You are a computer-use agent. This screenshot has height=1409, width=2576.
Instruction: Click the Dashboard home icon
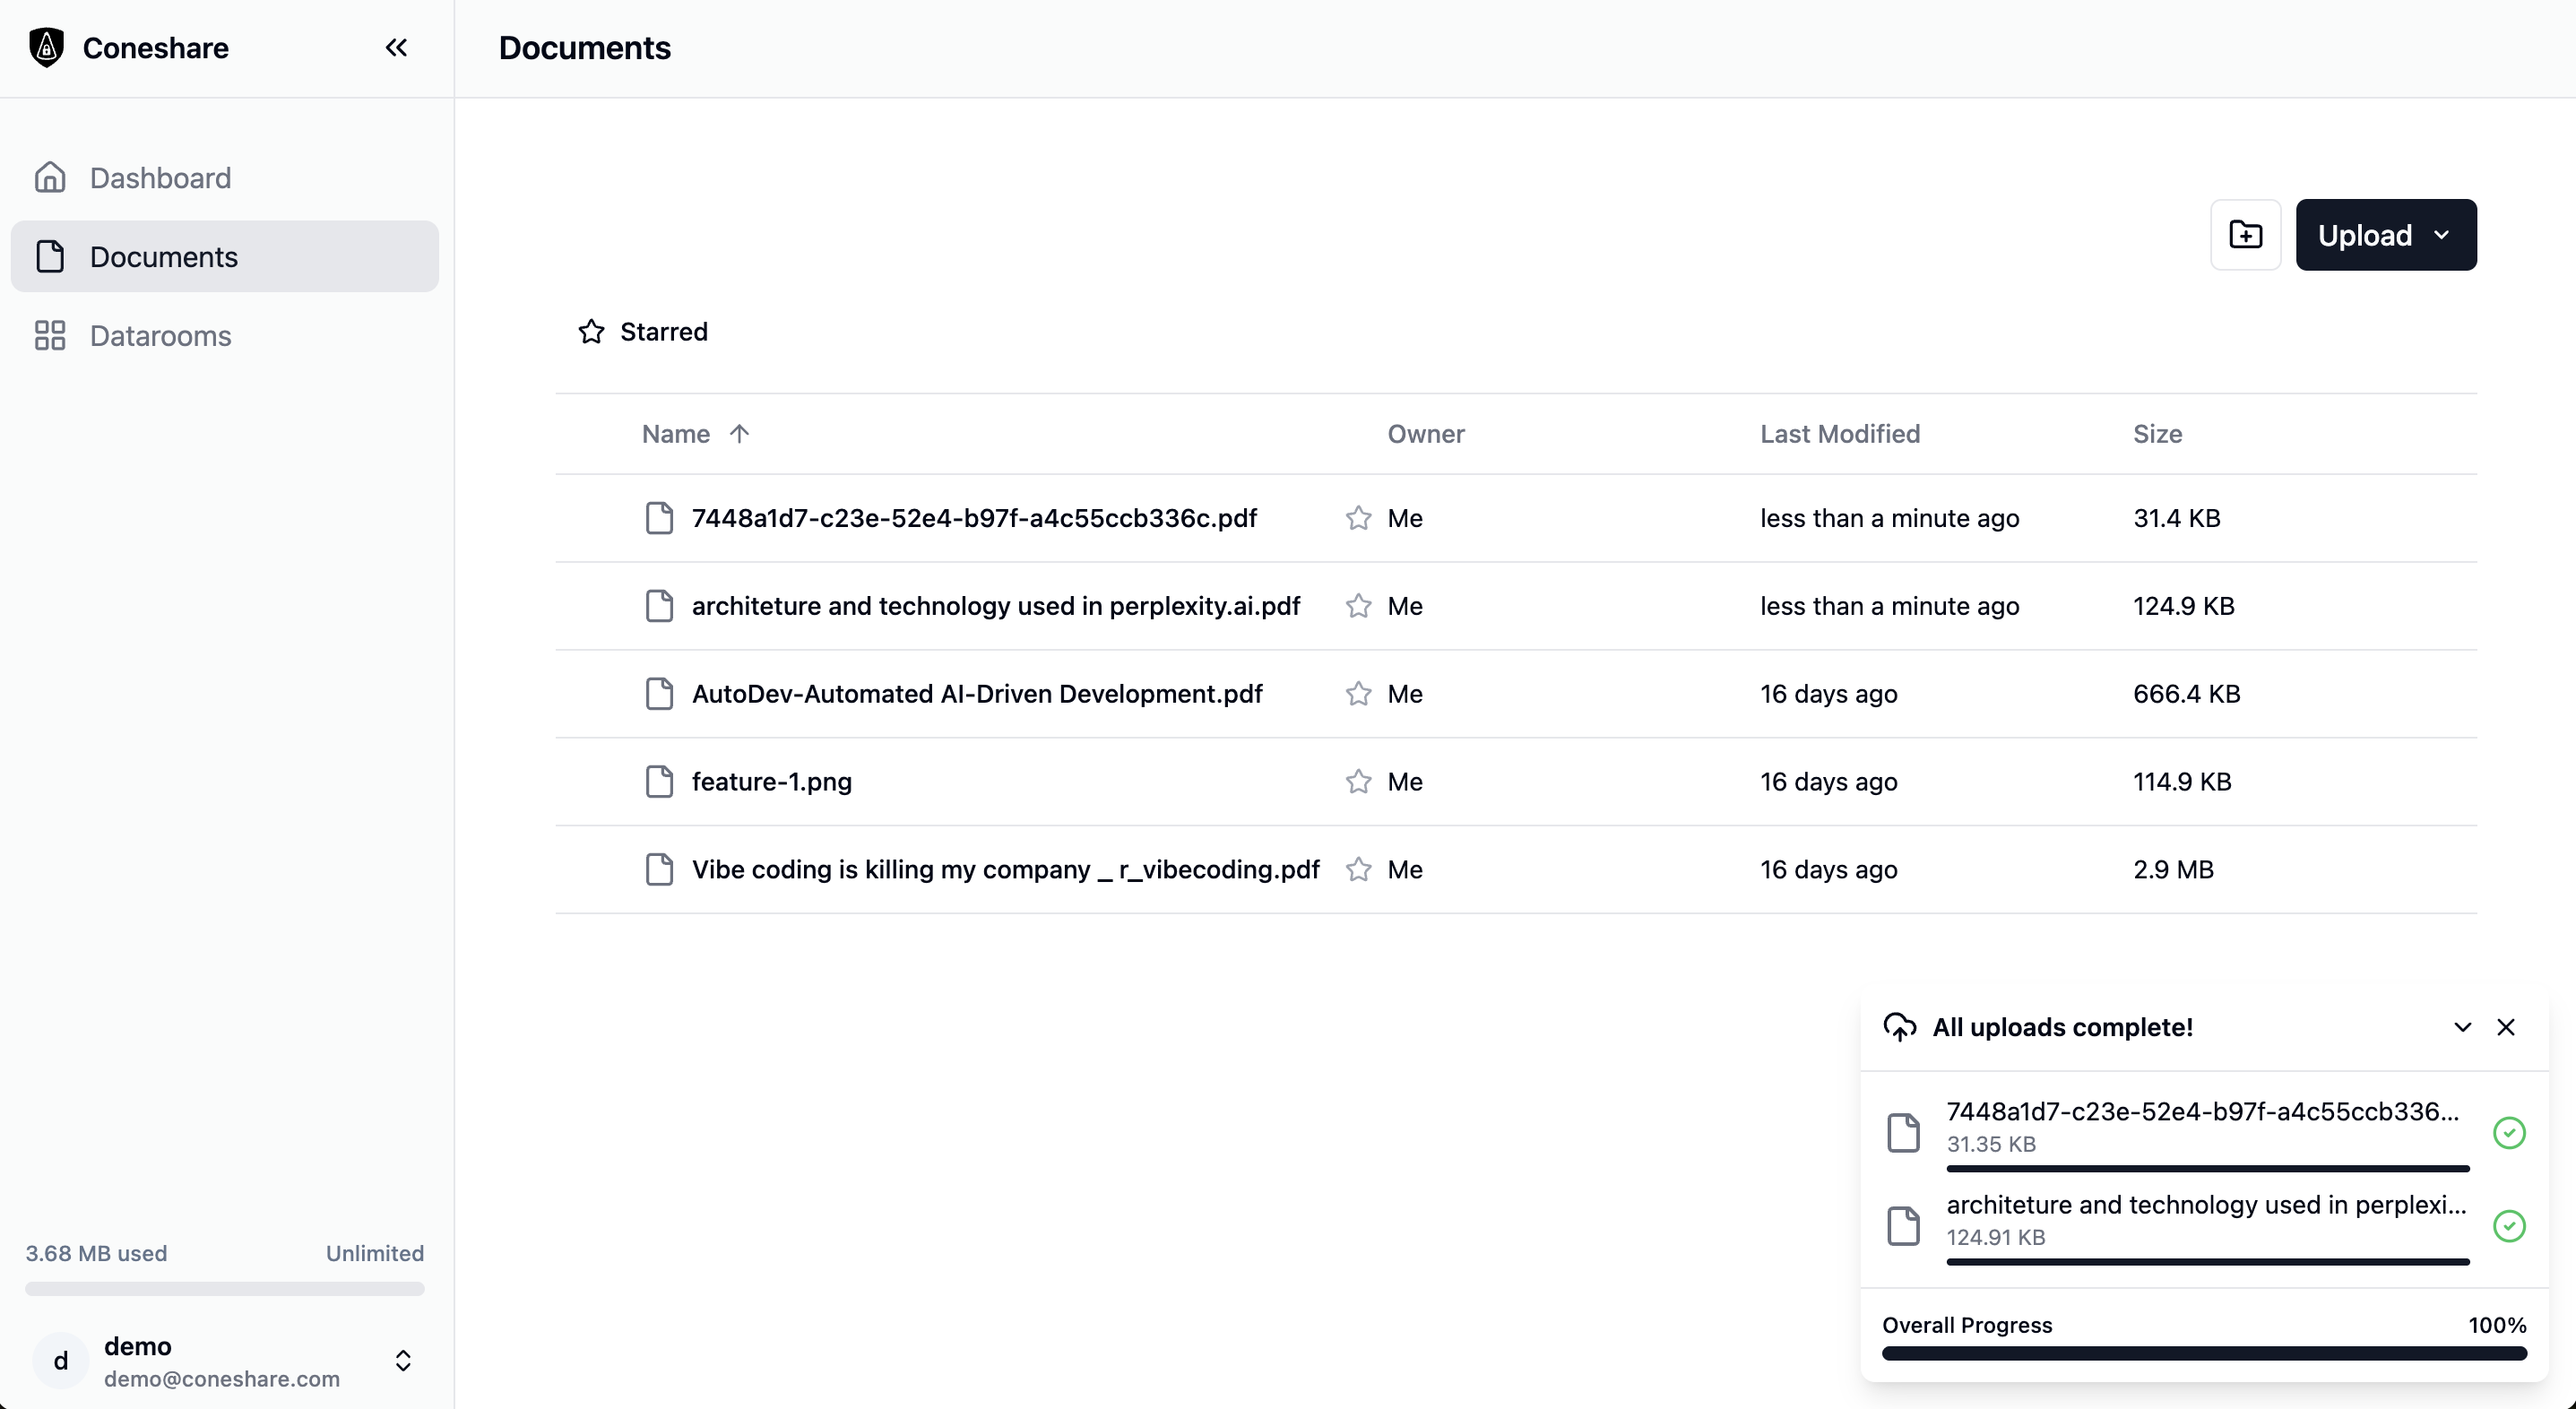coord(50,178)
